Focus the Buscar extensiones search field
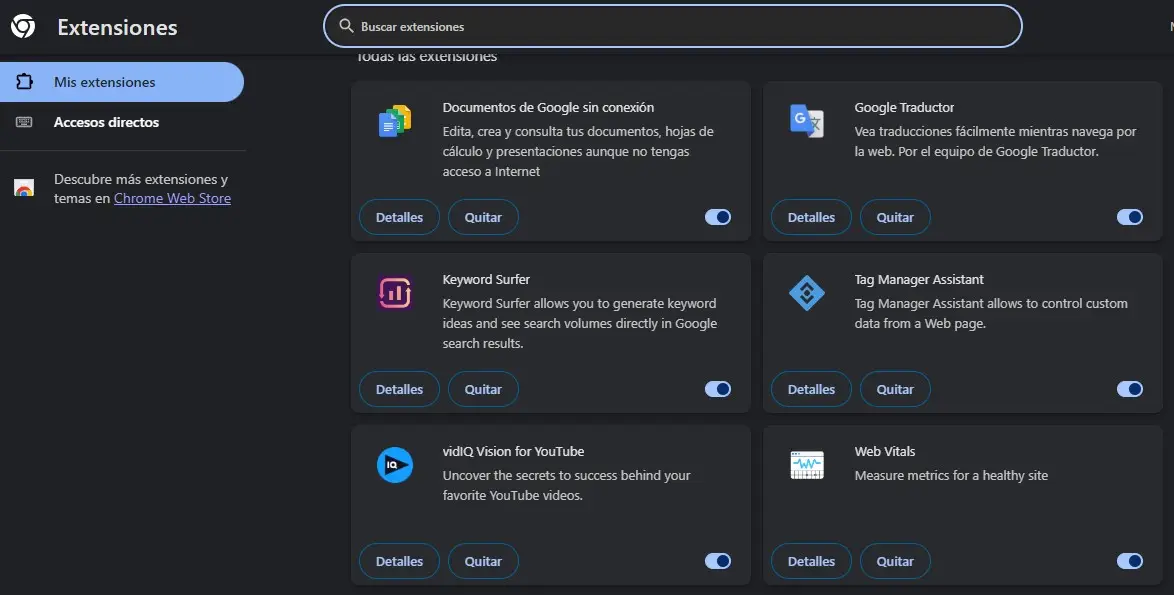The image size is (1174, 595). [x=672, y=26]
